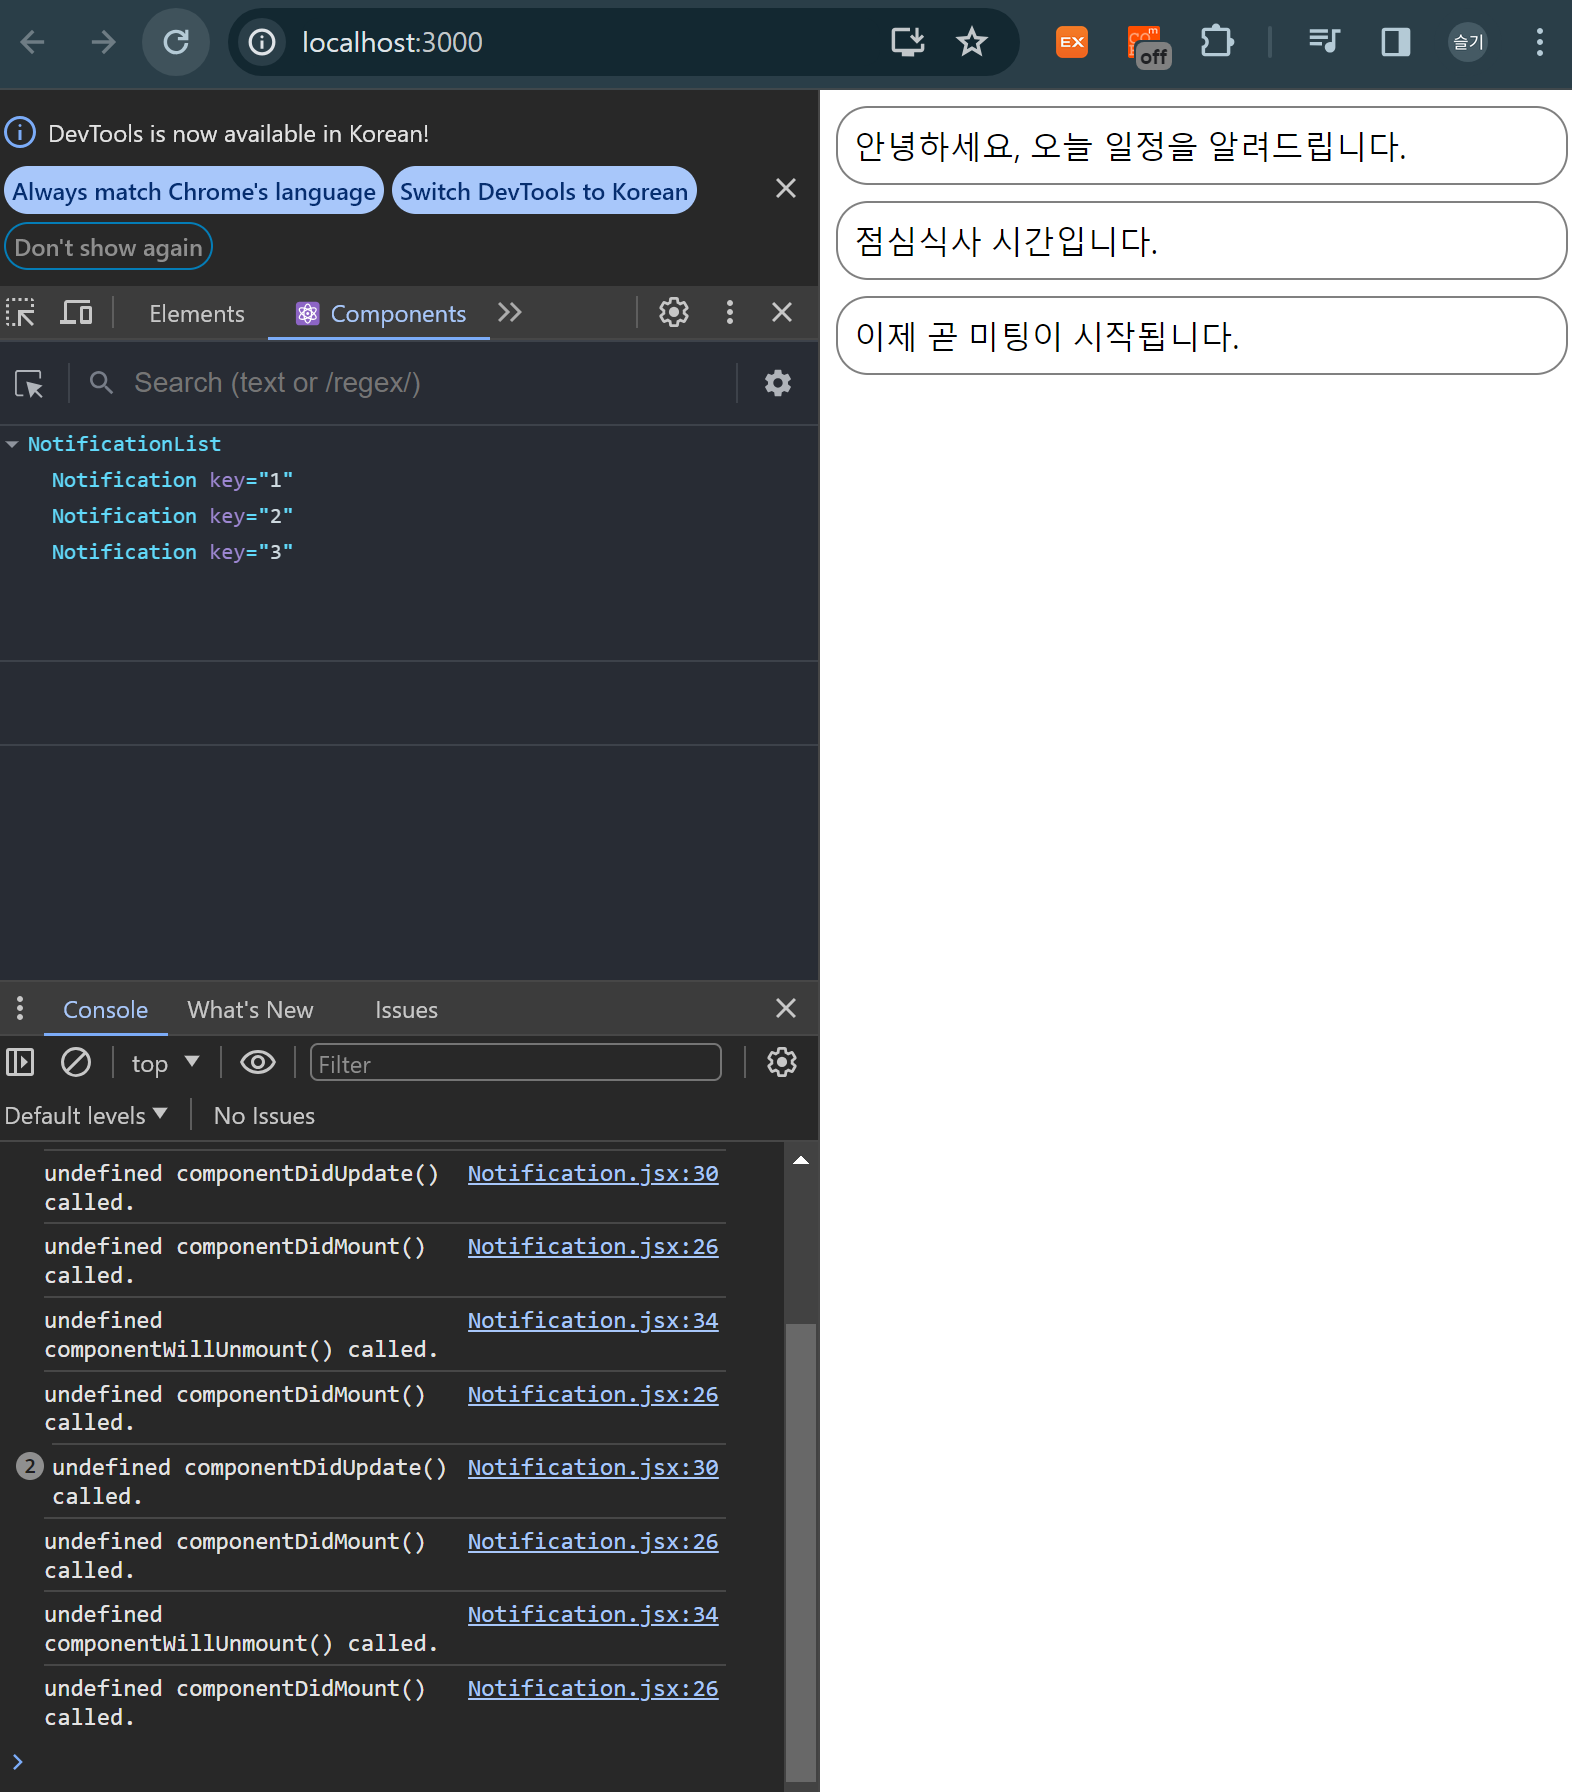1572x1792 pixels.
Task: Open the last Notification.jsx:26 link
Action: click(593, 1688)
